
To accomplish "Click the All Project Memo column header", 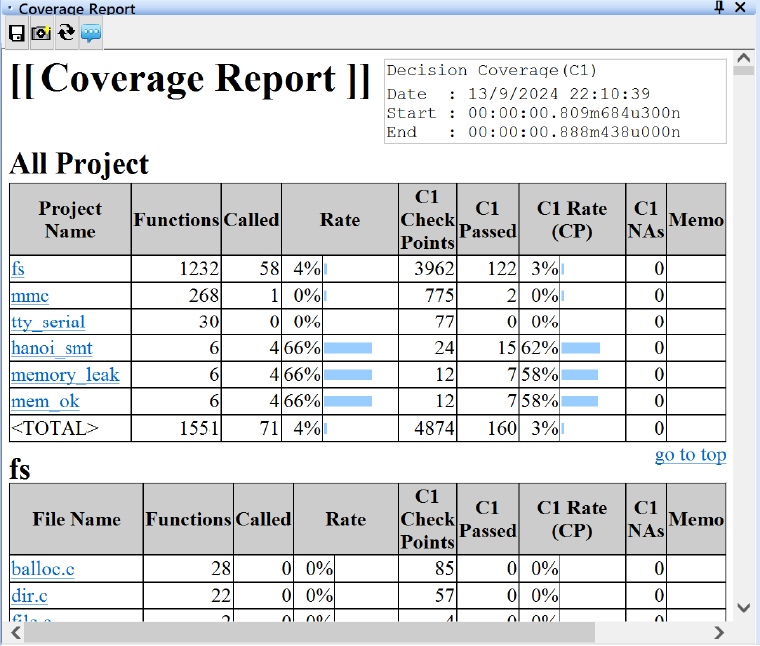I will [696, 220].
